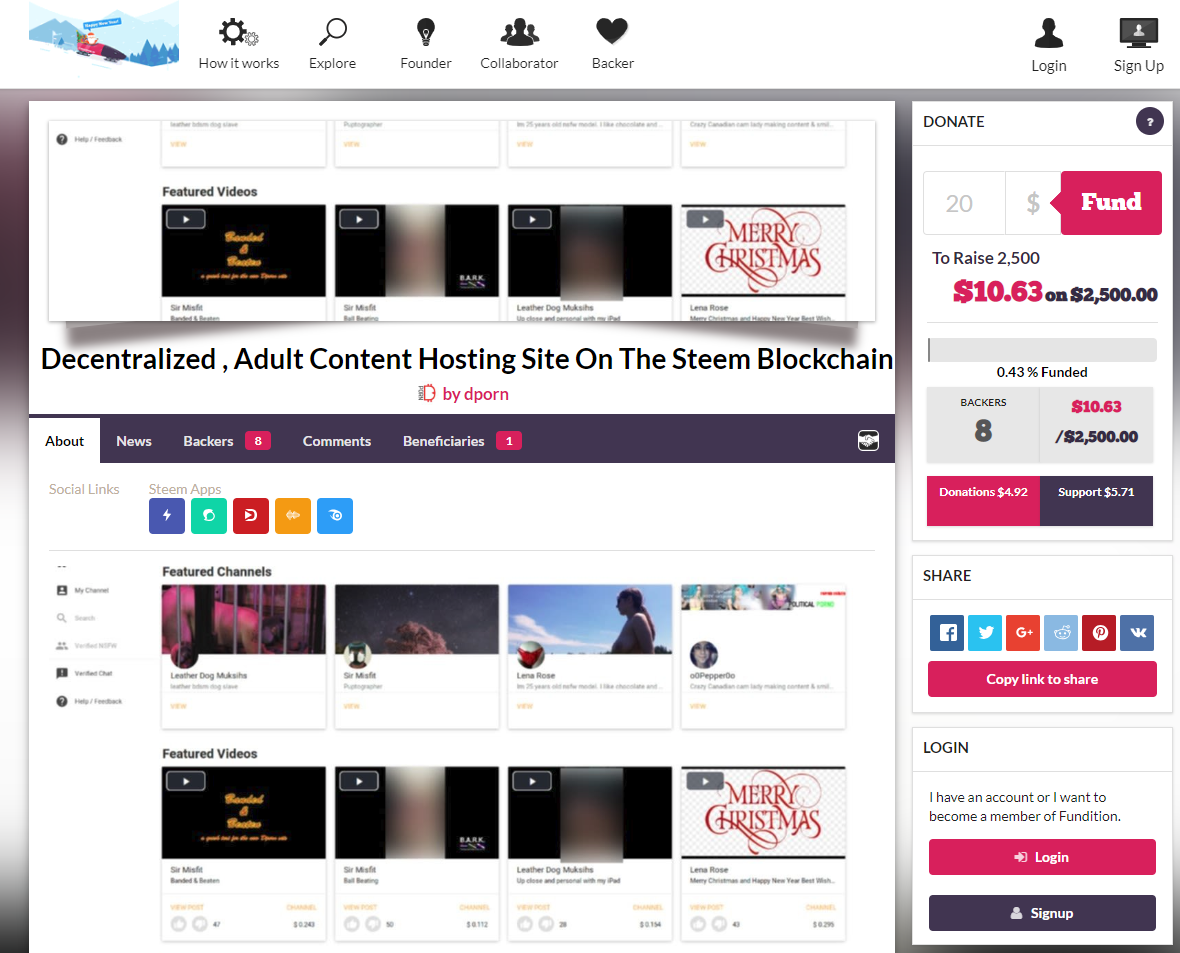Viewport: 1180px width, 953px height.
Task: Share on Reddit
Action: (1061, 632)
